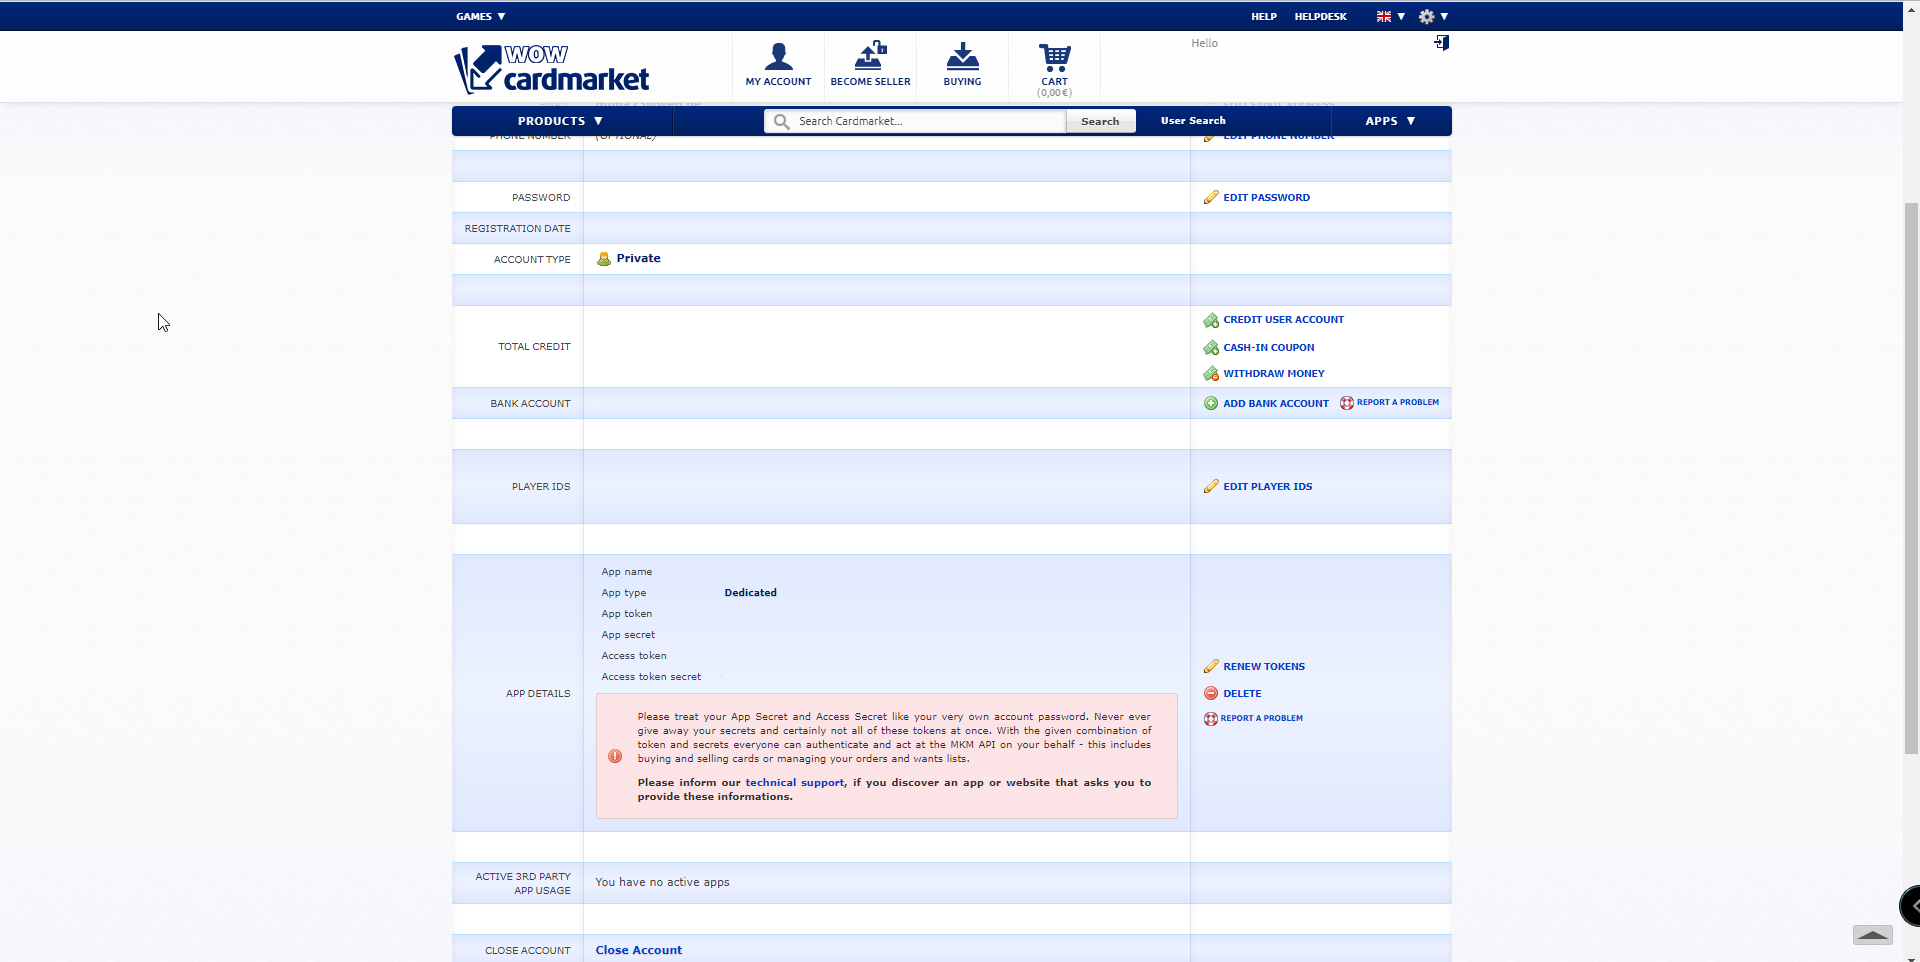Click the magnifier icon in search box

coord(781,121)
